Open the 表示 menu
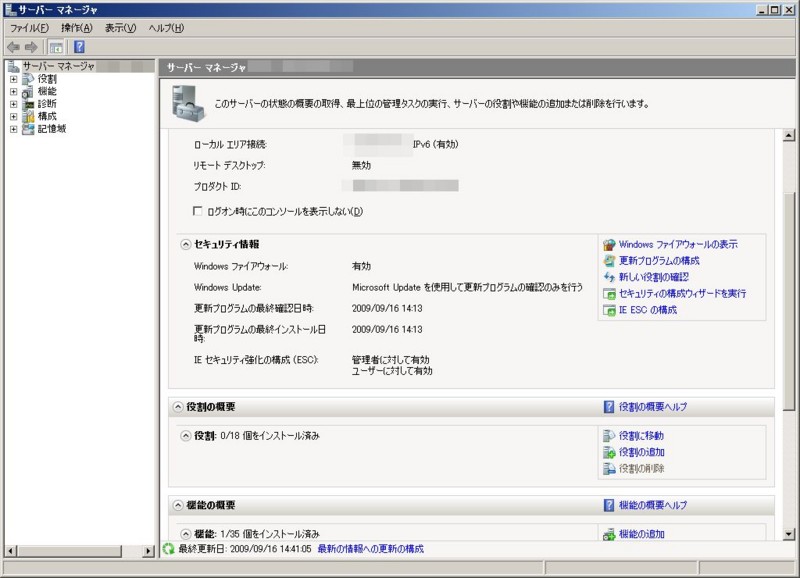Viewport: 800px width, 578px height. [x=118, y=28]
